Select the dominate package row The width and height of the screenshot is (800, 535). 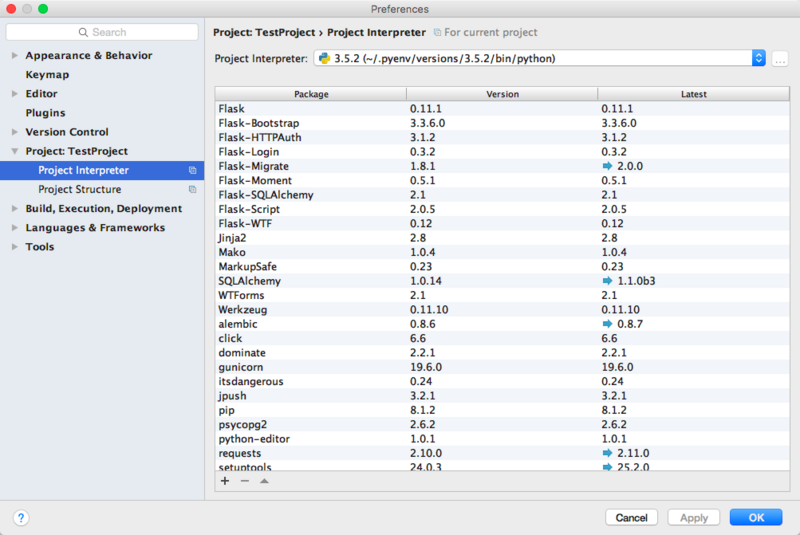pyautogui.click(x=502, y=352)
